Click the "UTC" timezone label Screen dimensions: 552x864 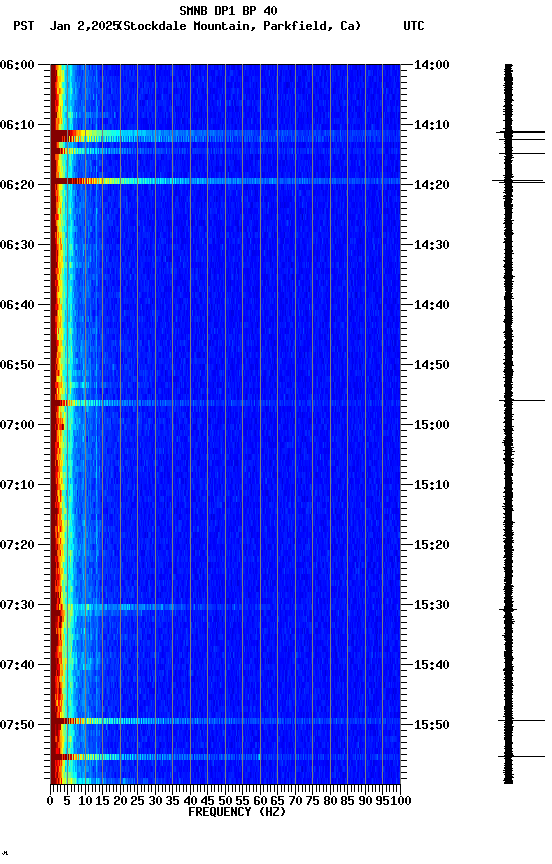pyautogui.click(x=414, y=26)
